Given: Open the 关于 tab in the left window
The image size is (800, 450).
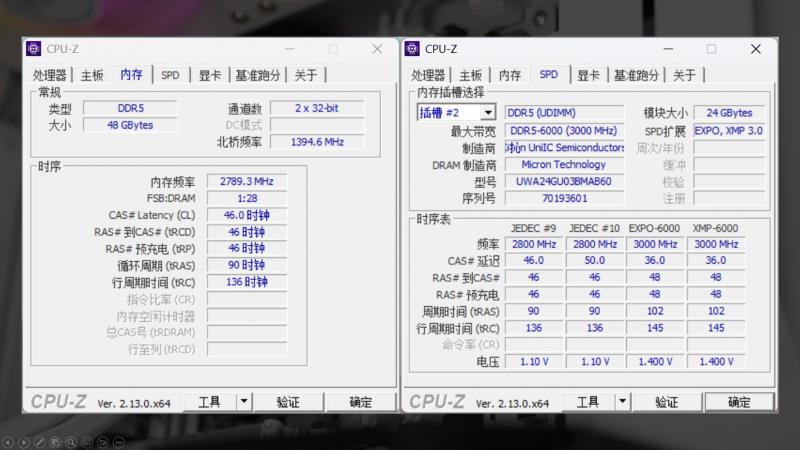Looking at the screenshot, I should tap(306, 76).
